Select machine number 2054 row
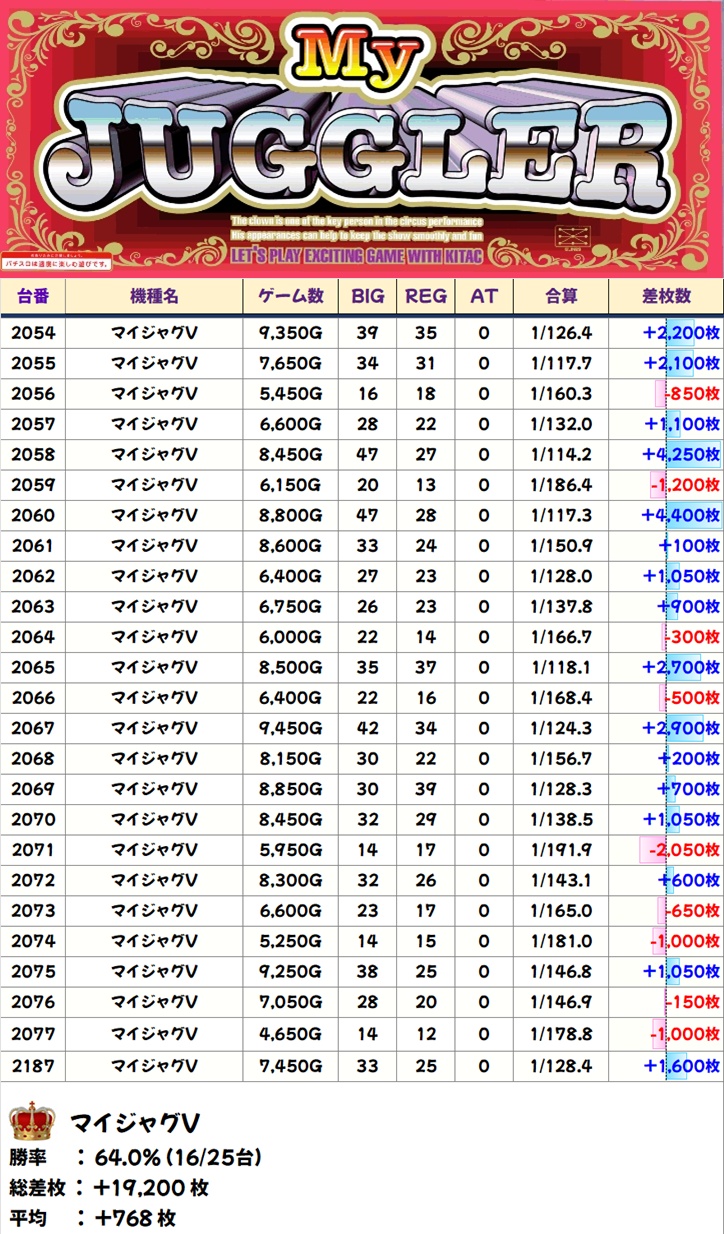Screen dimensions: 724x1234 click(33, 333)
